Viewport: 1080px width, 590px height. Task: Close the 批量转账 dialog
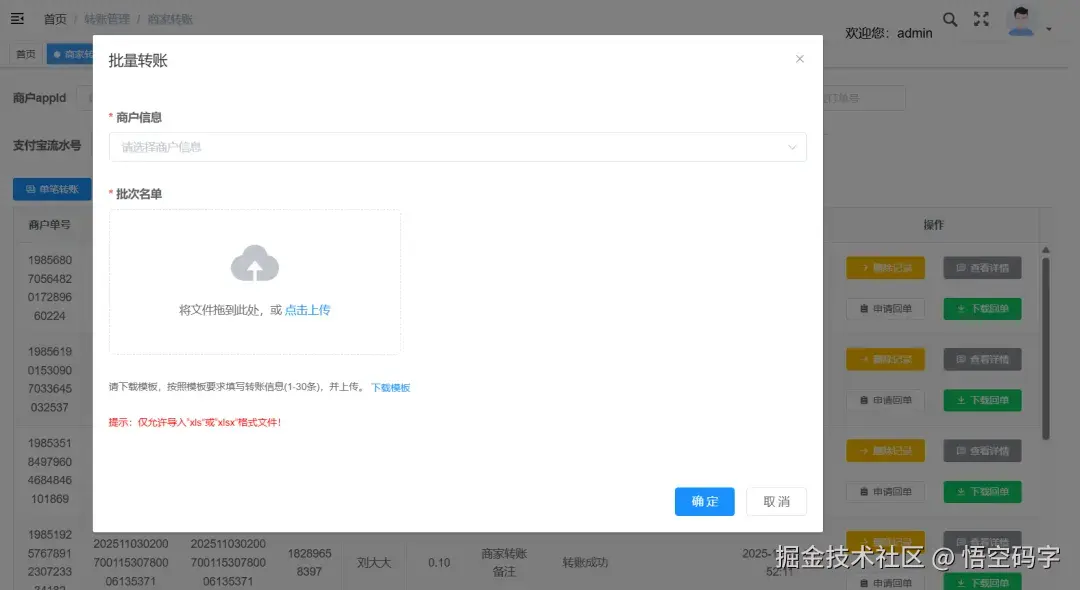pyautogui.click(x=799, y=59)
